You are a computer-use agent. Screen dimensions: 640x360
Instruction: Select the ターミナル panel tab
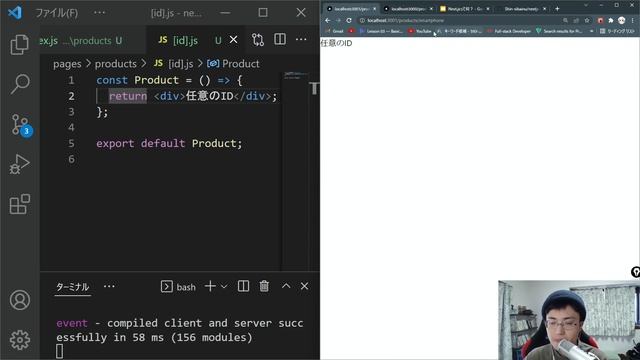click(72, 287)
